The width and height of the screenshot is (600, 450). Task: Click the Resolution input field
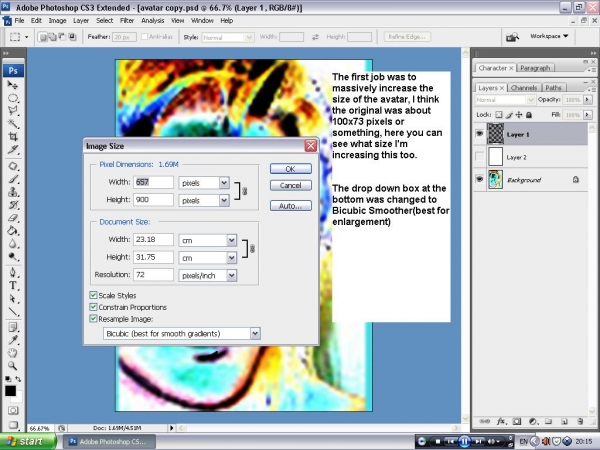click(x=153, y=275)
